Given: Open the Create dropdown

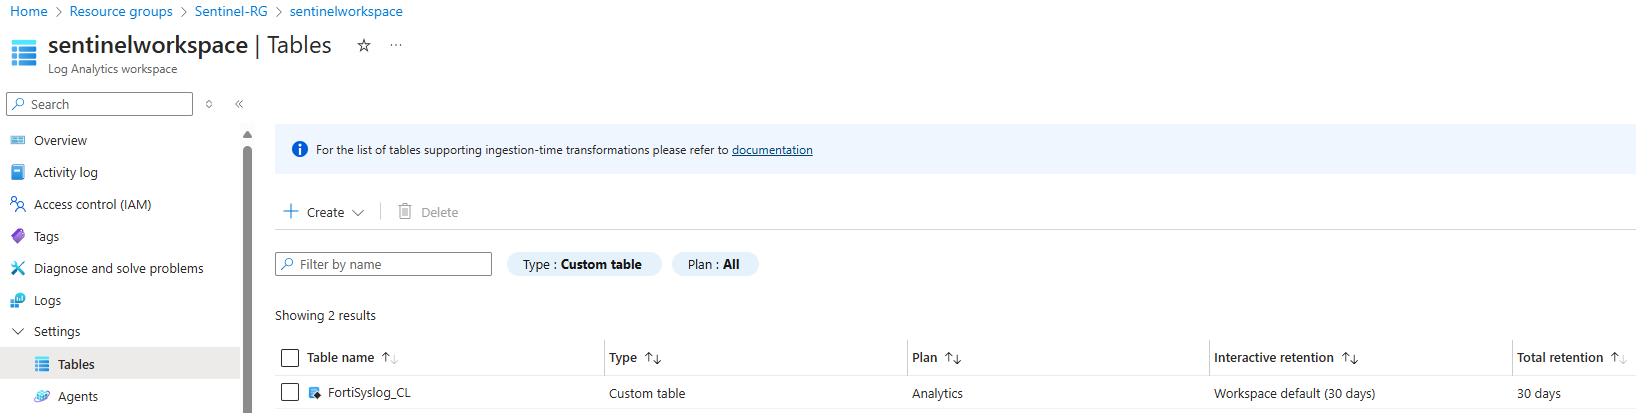Looking at the screenshot, I should pos(324,212).
